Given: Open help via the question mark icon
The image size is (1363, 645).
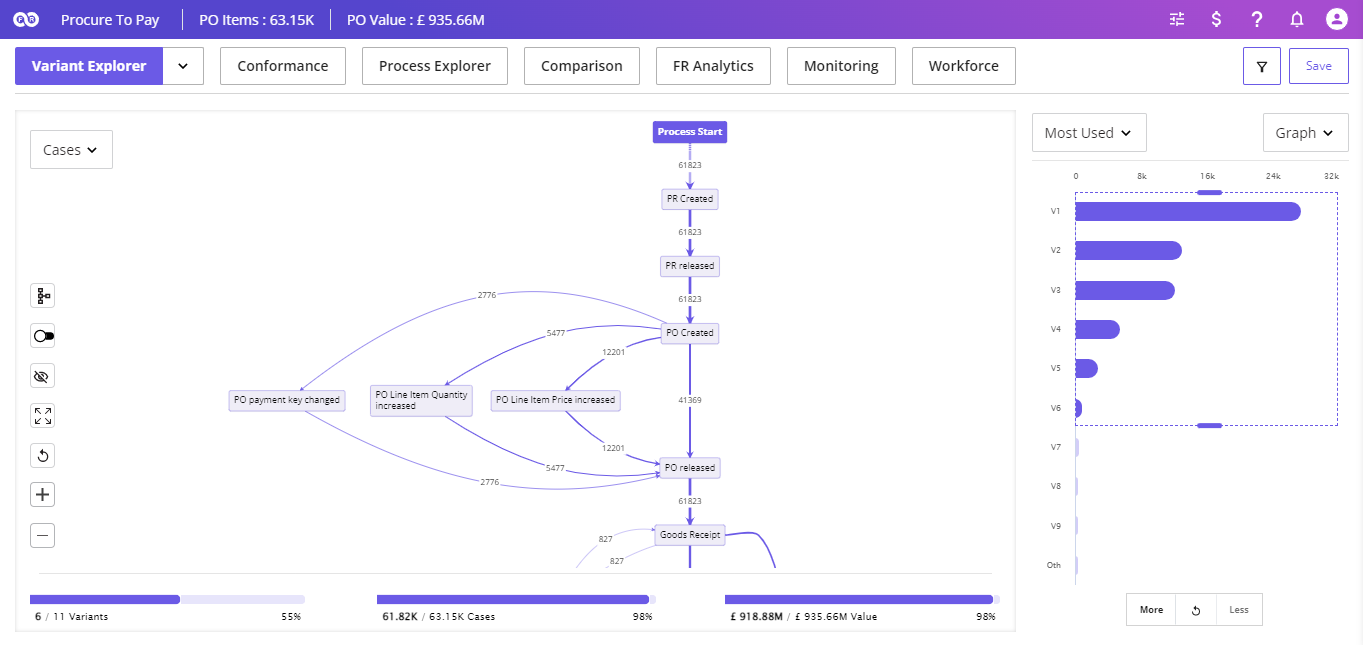Looking at the screenshot, I should pyautogui.click(x=1256, y=19).
